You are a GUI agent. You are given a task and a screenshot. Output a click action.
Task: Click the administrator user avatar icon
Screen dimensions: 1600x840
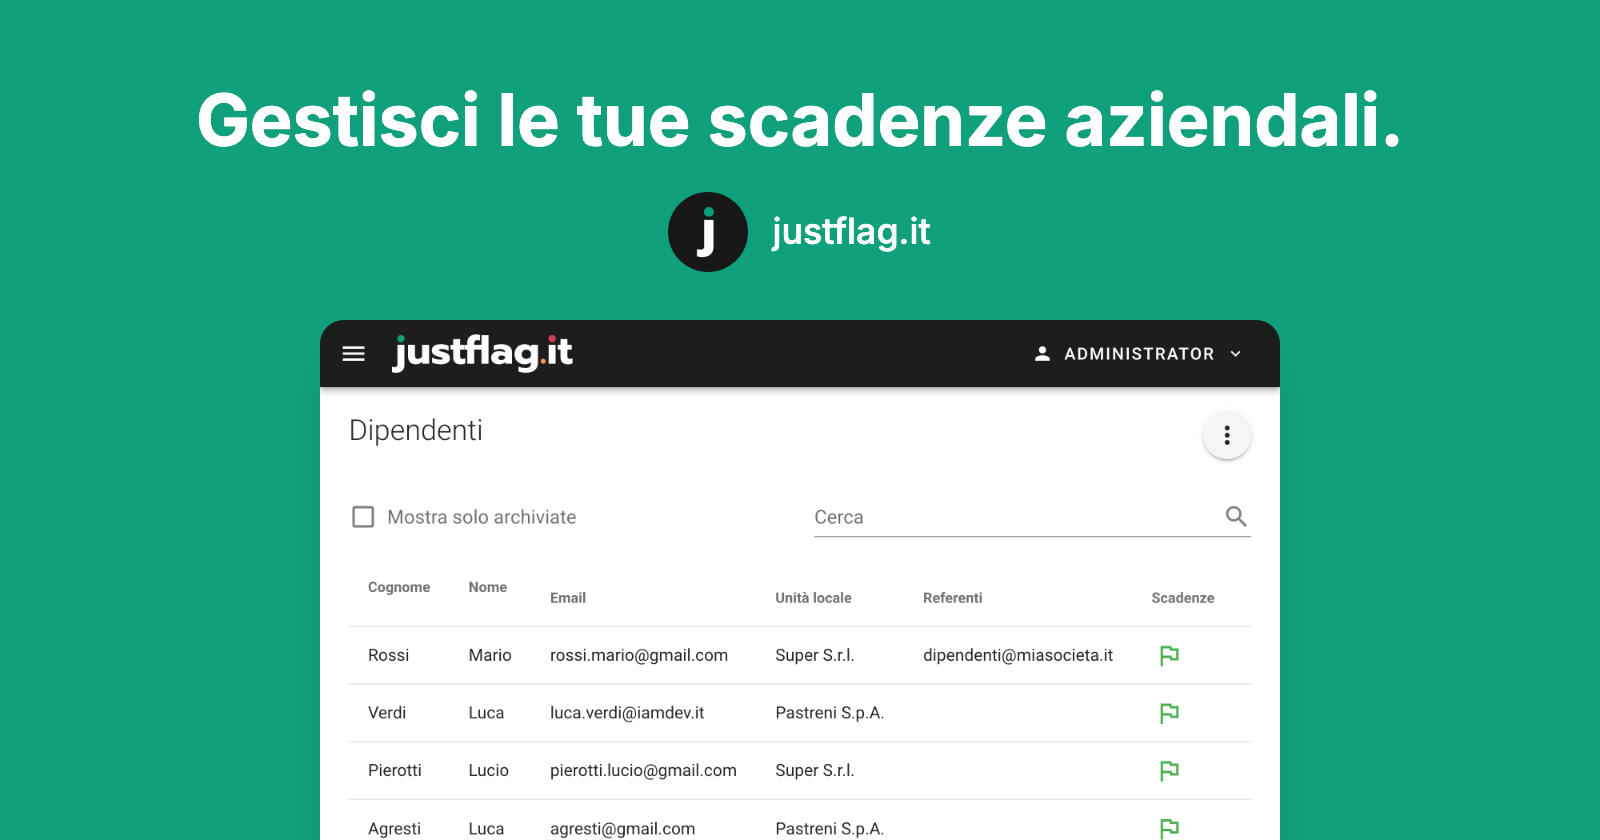click(x=1042, y=354)
